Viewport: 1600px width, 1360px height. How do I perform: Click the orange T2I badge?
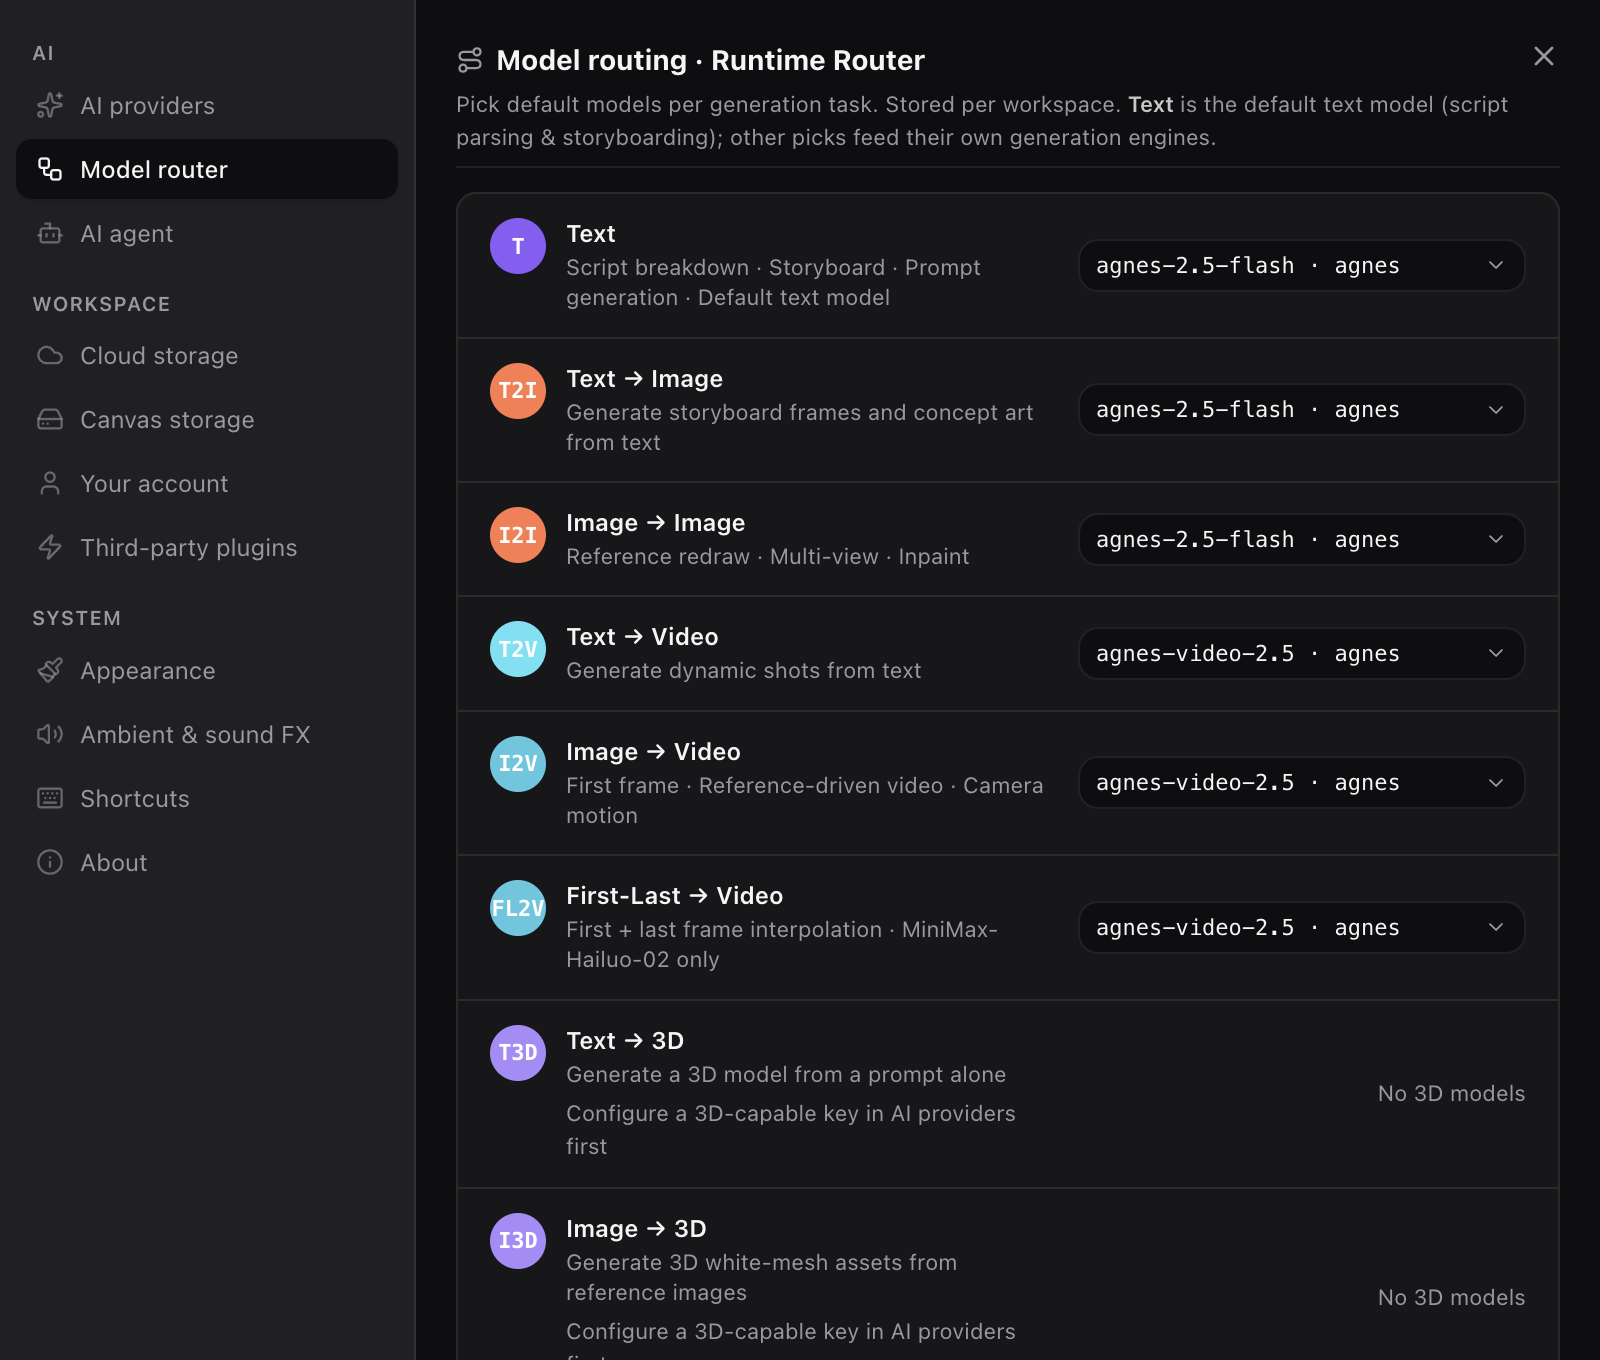point(518,391)
